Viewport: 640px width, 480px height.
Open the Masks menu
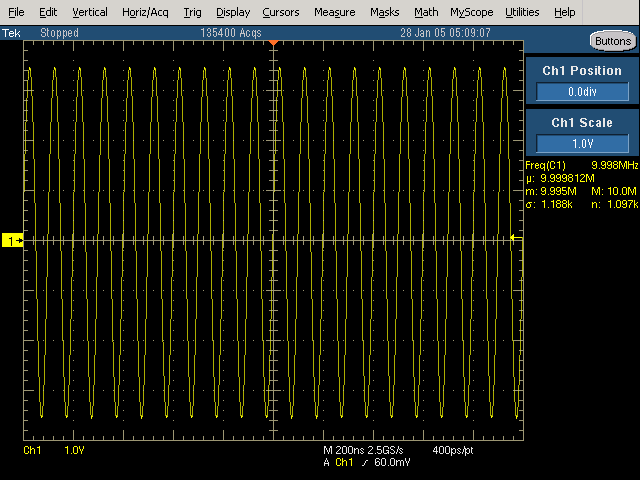[384, 12]
